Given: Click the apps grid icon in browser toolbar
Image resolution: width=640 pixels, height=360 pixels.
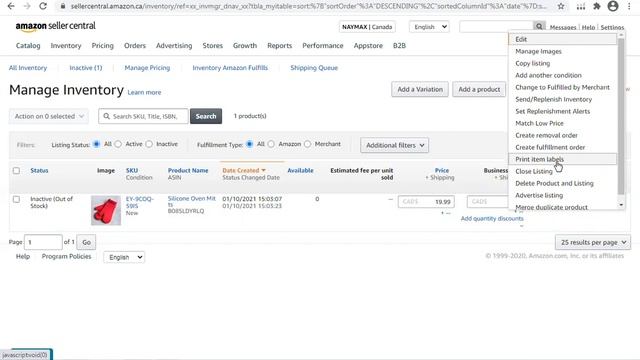Looking at the screenshot, I should 581,6.
